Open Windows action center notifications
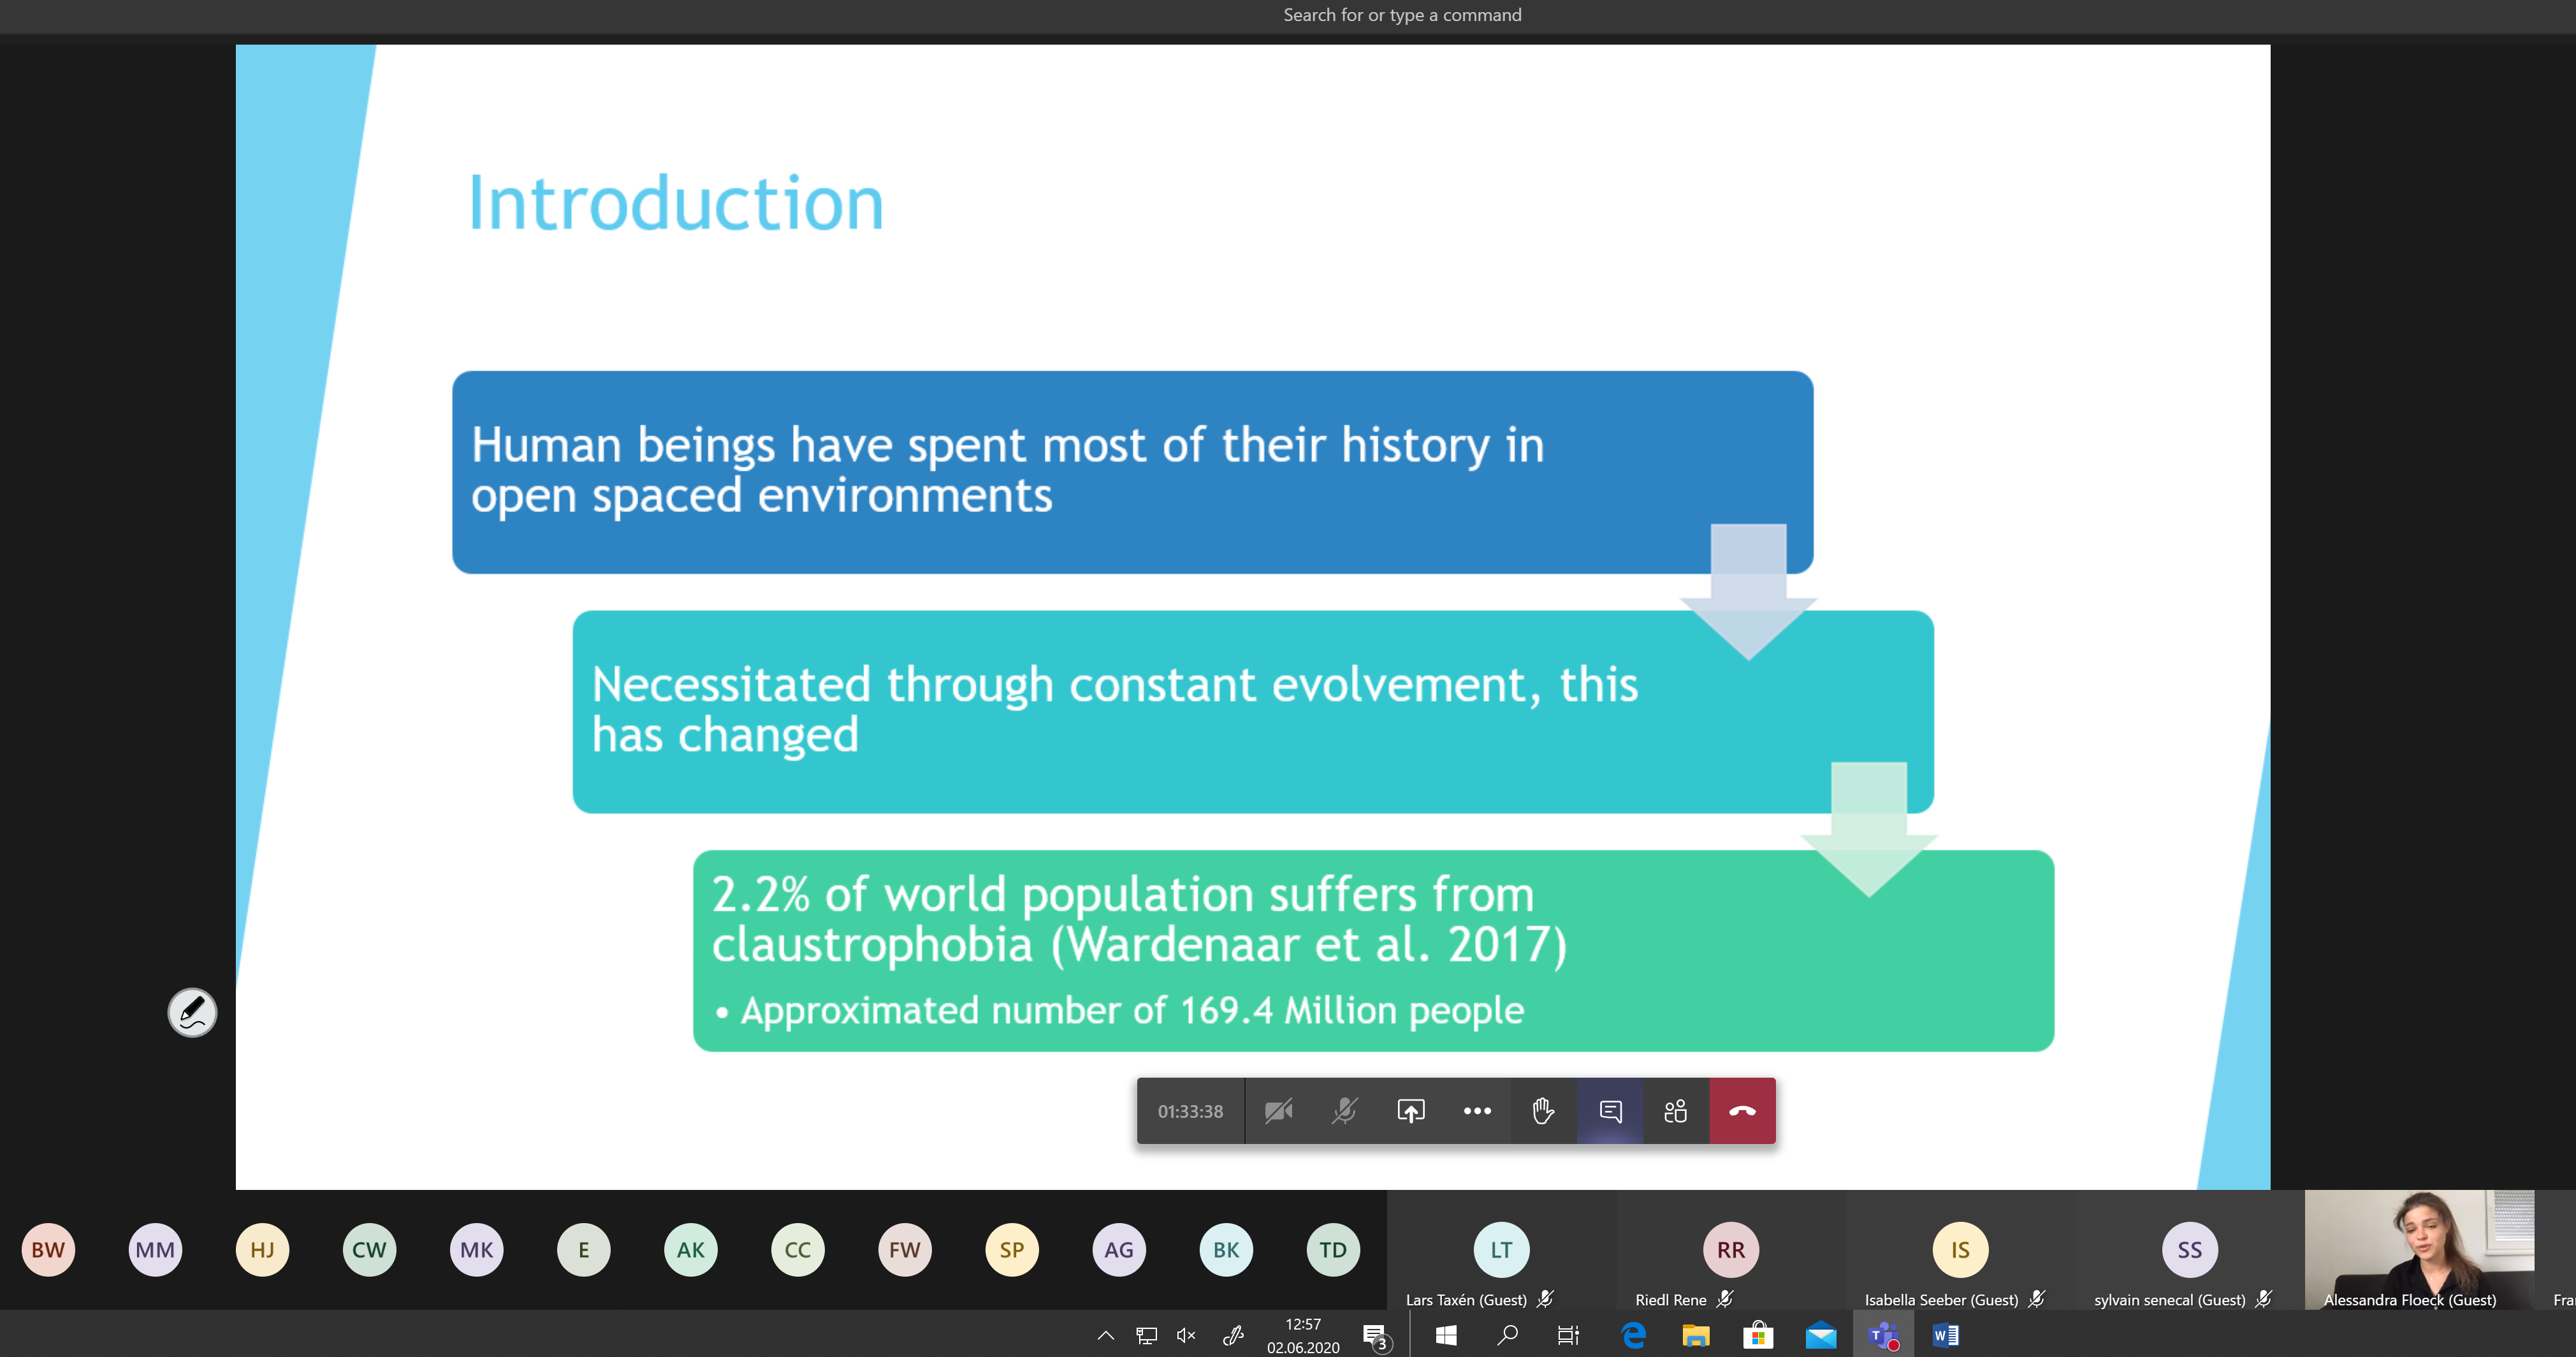The image size is (2576, 1357). tap(1376, 1336)
